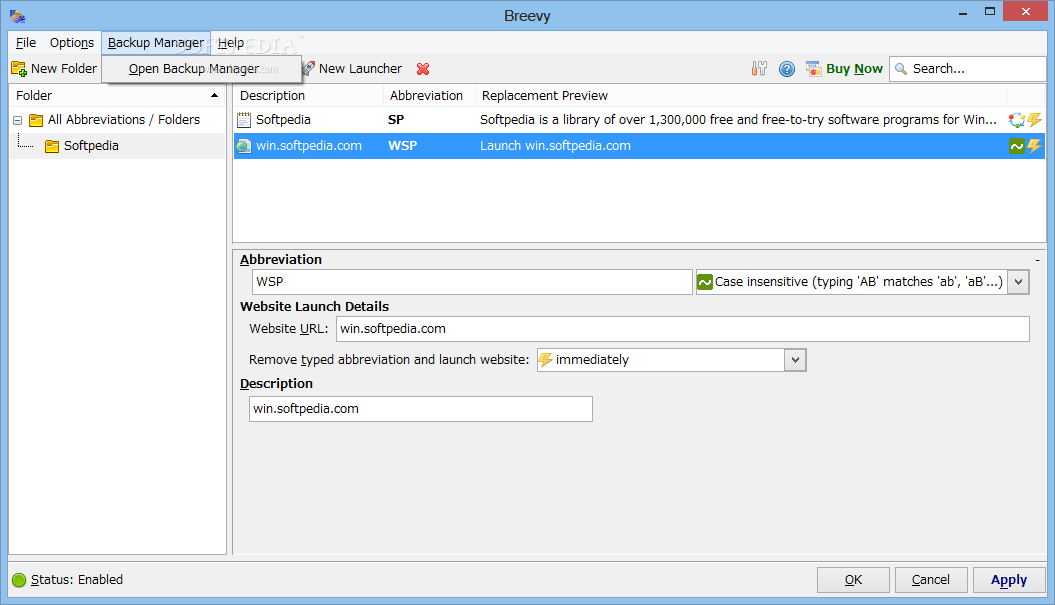This screenshot has width=1055, height=605.
Task: Open the File menu
Action: coord(26,43)
